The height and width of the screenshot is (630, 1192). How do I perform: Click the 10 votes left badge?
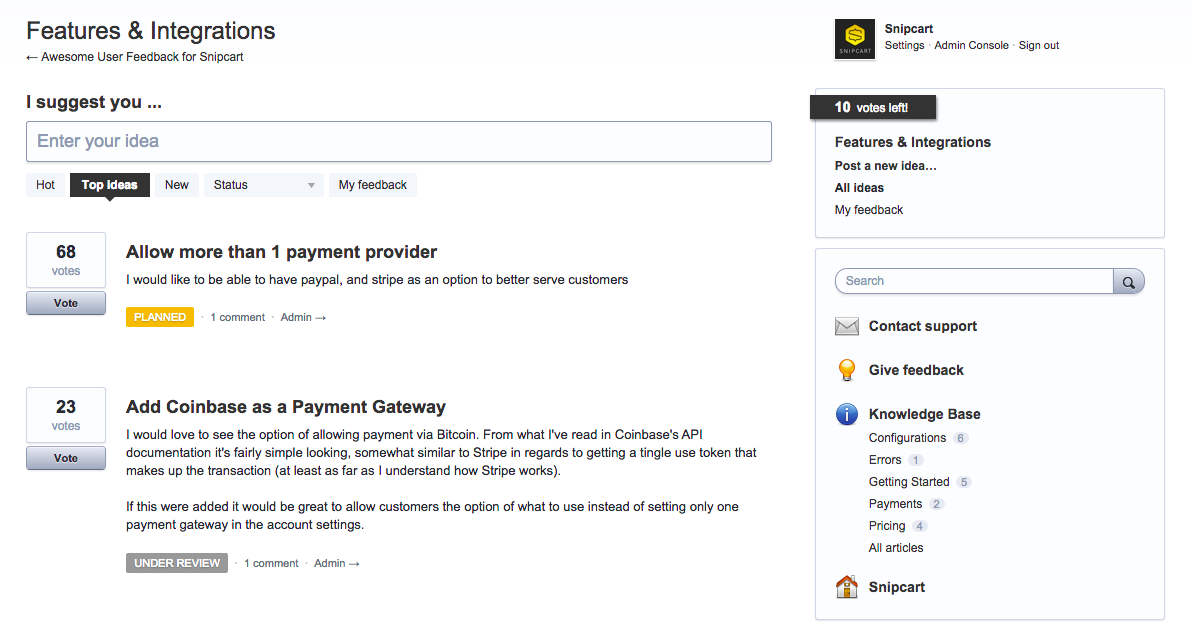(873, 107)
